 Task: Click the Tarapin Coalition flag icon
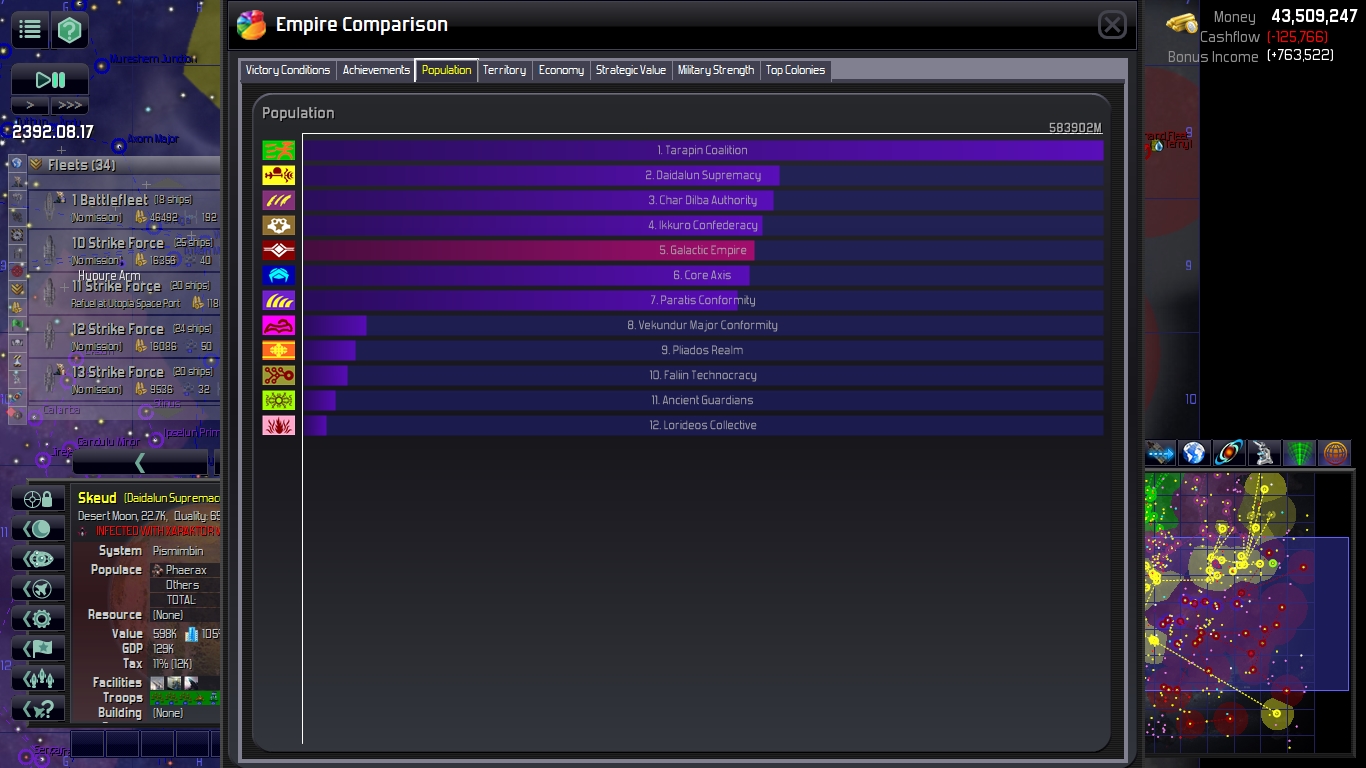[279, 150]
